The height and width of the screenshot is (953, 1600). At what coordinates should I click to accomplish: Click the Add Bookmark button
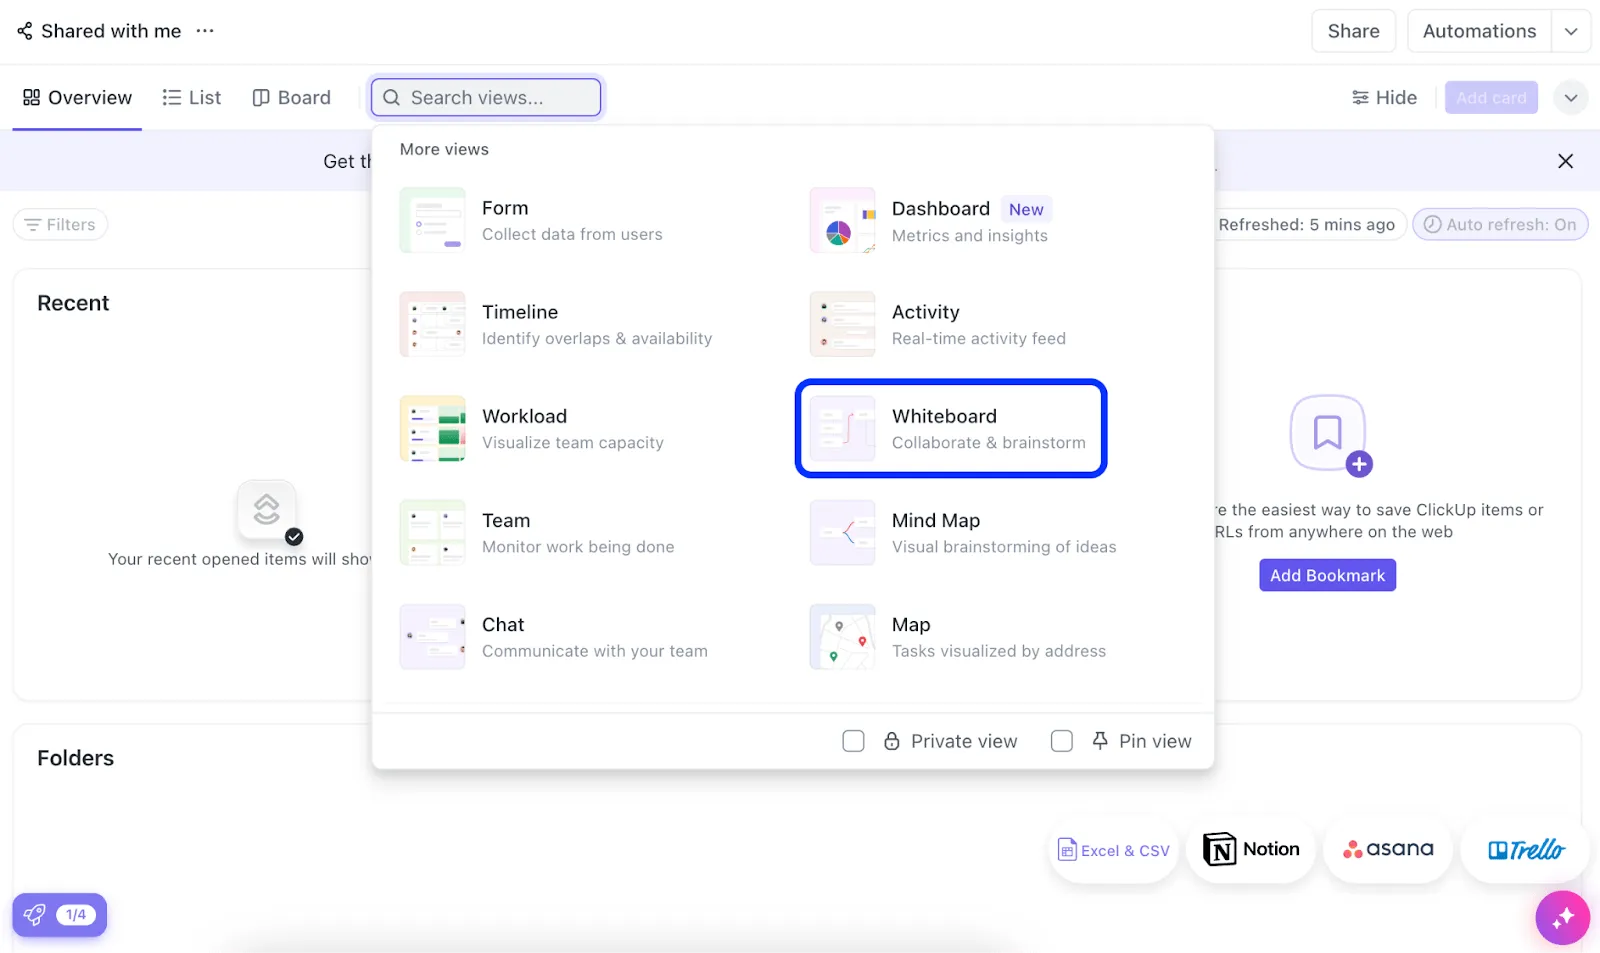tap(1327, 575)
